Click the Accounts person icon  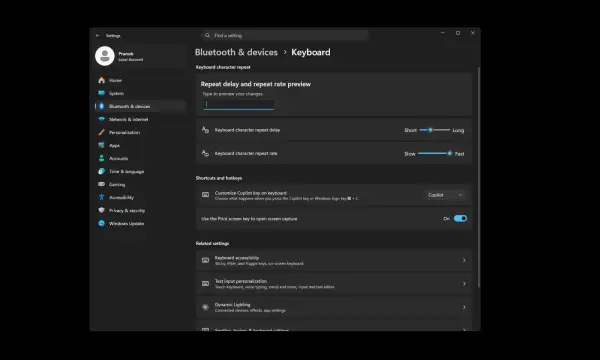tap(101, 158)
